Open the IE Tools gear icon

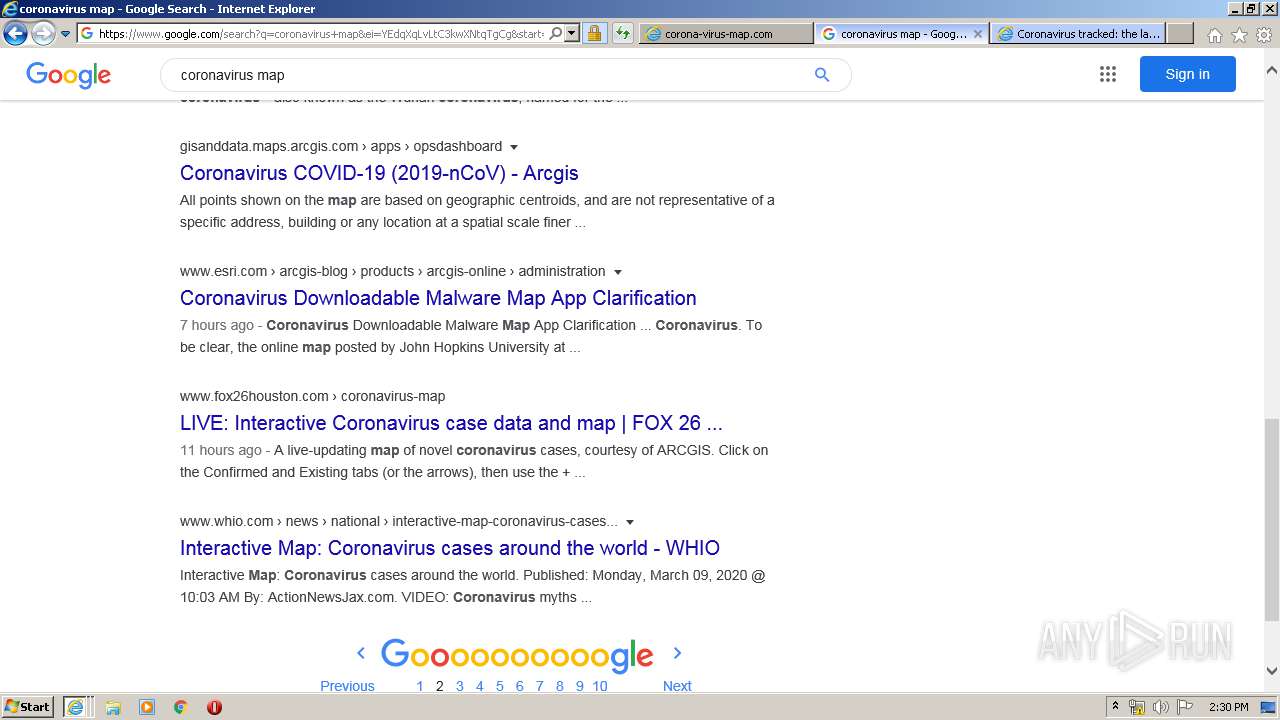(1264, 35)
